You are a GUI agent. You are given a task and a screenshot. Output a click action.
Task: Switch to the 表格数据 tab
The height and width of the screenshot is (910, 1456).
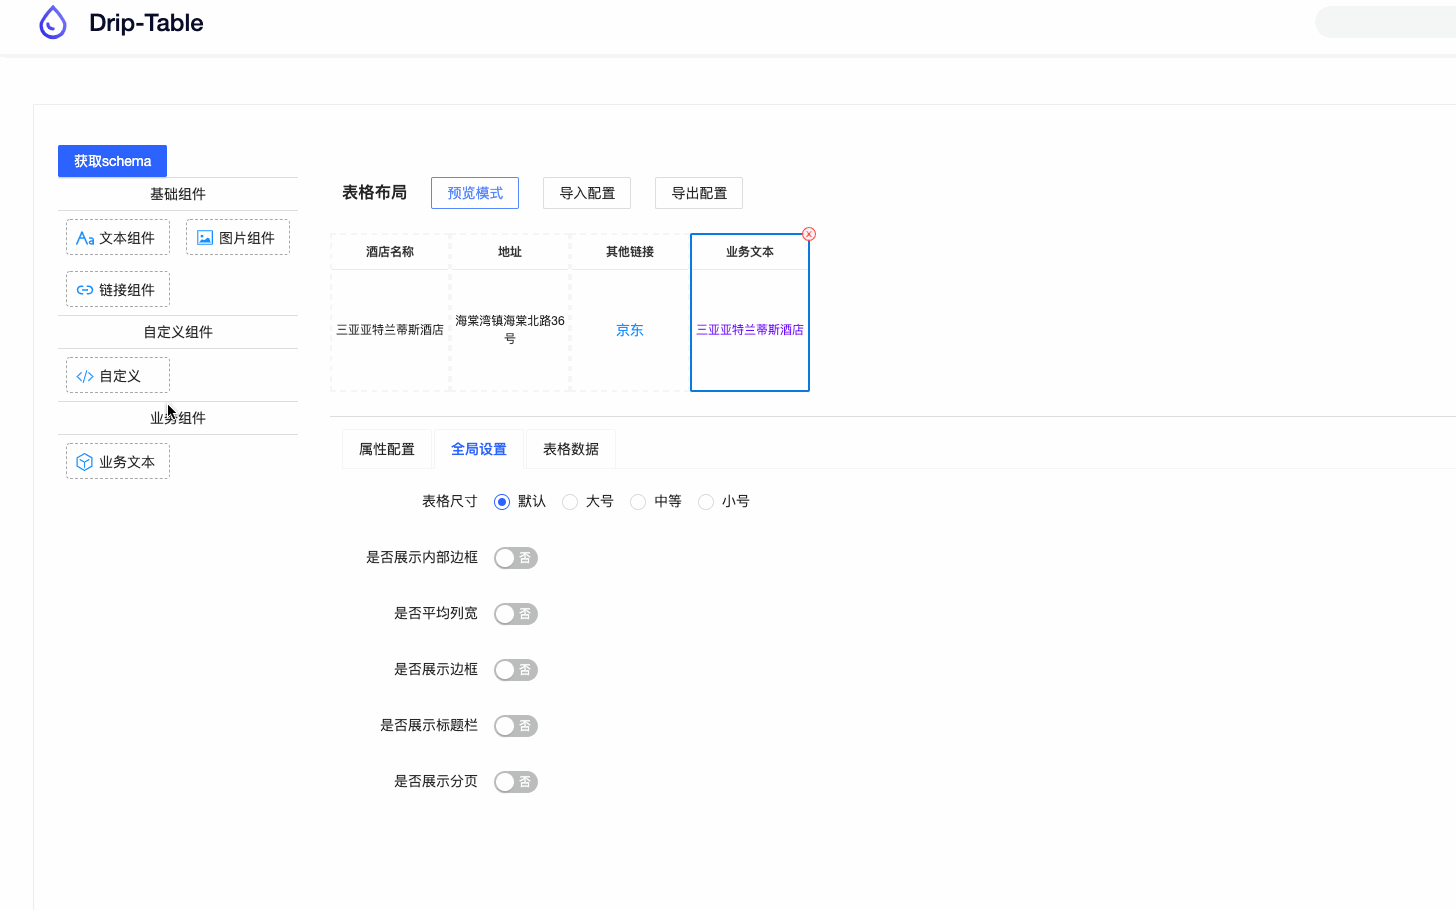click(570, 449)
